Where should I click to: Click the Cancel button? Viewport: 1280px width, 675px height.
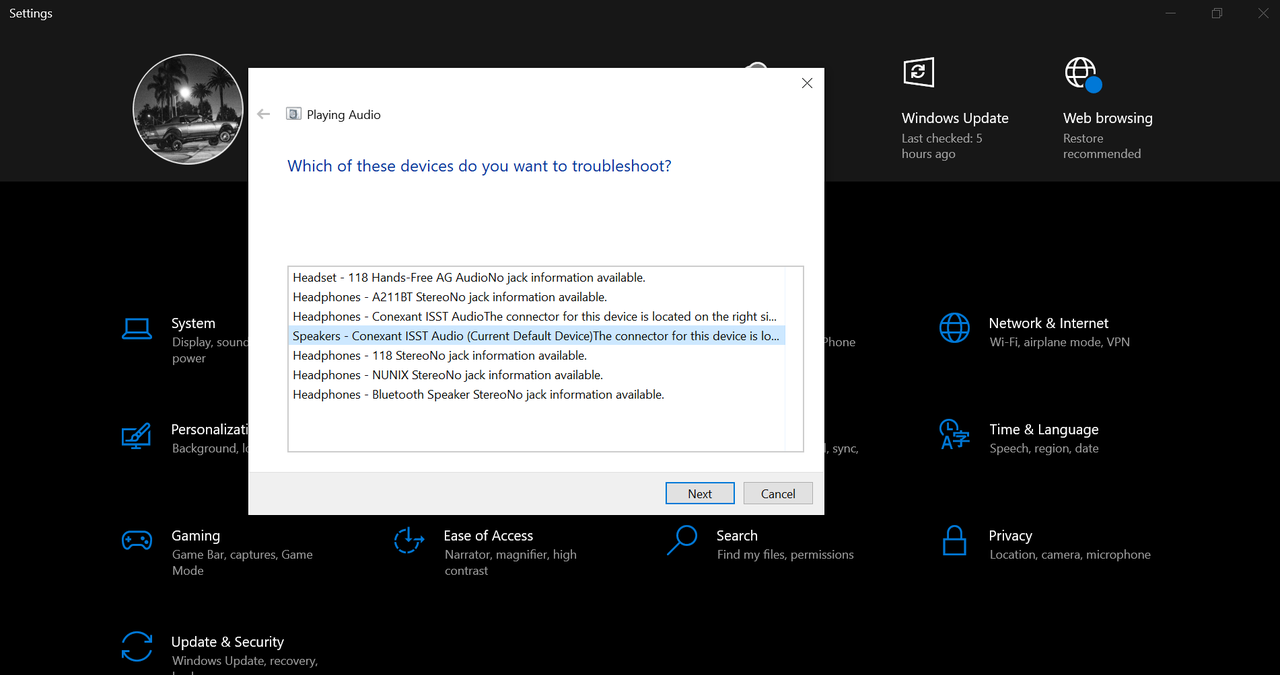point(778,493)
